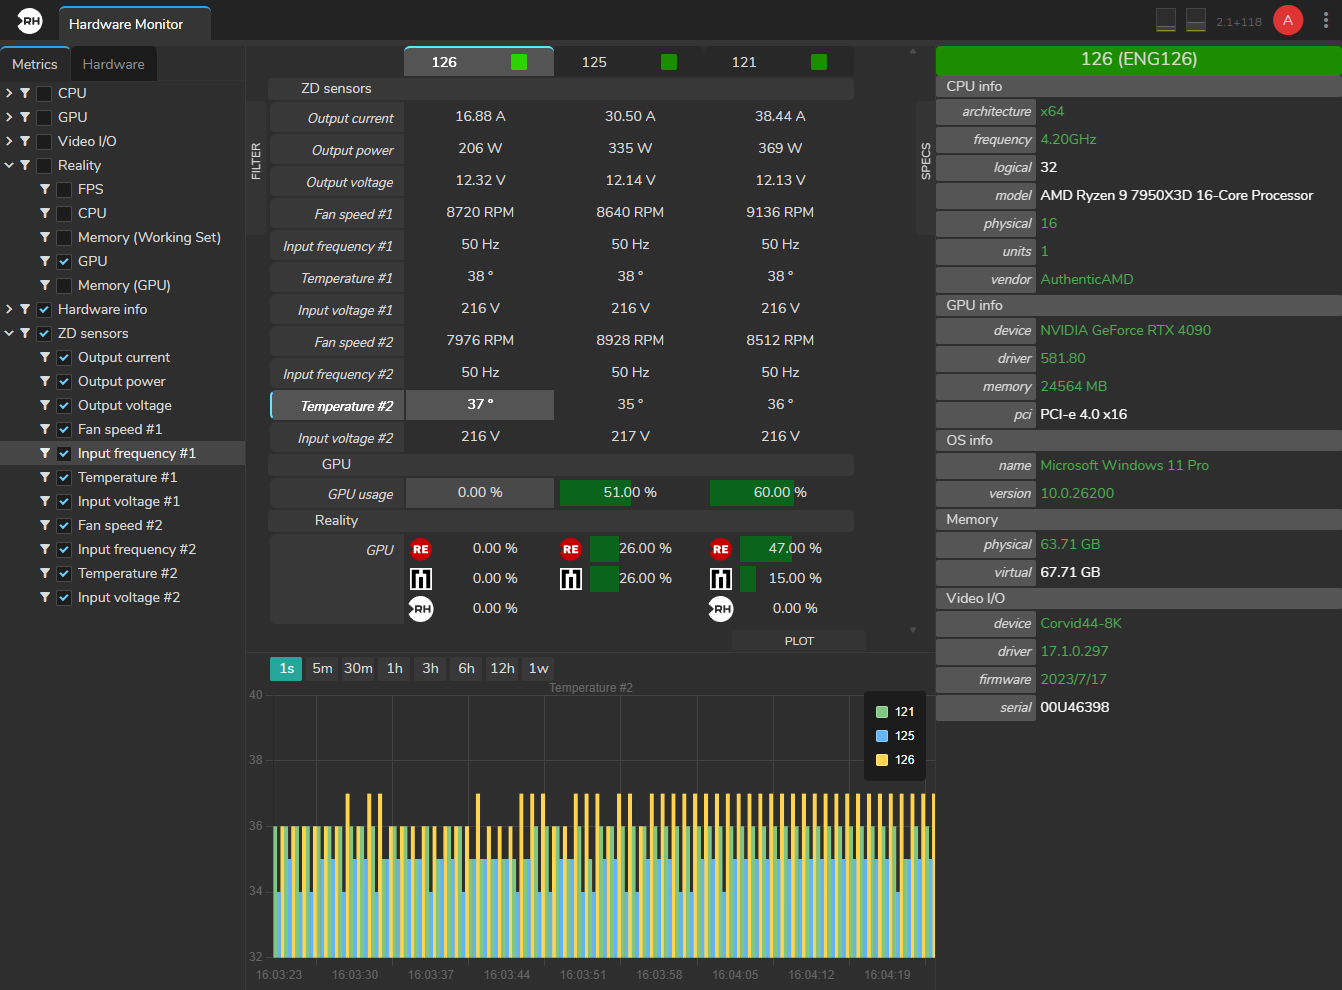Screen dimensions: 1342x990
Task: Click the filter icon next to CPU
Action: tap(25, 93)
